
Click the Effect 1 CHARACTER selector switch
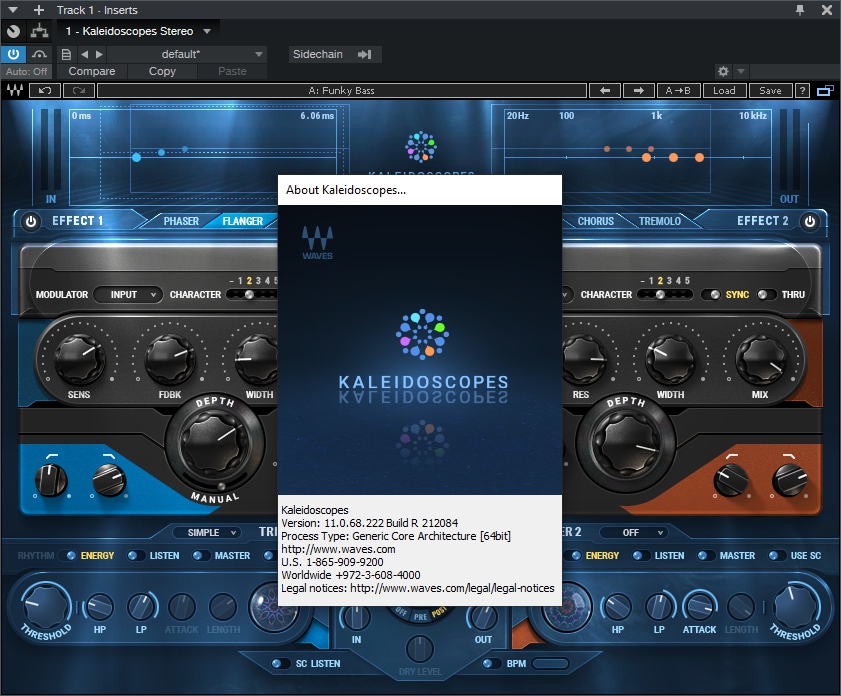(252, 294)
